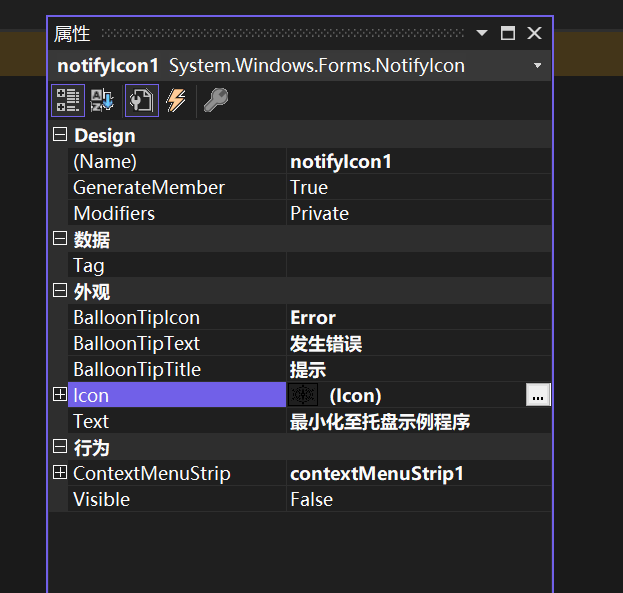This screenshot has height=593, width=623.
Task: Maximize the Properties panel
Action: coord(508,33)
